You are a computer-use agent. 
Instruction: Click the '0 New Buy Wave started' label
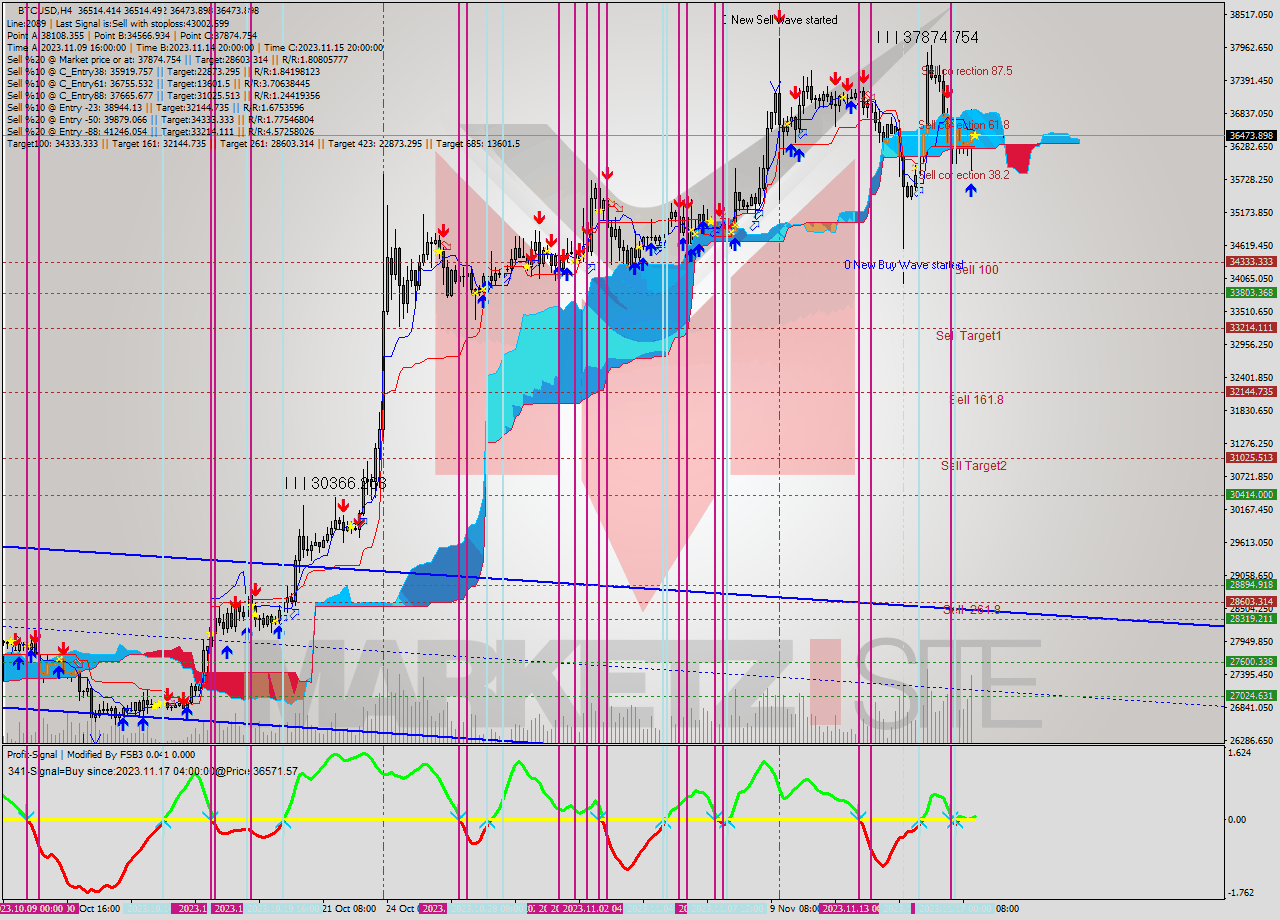(x=904, y=265)
